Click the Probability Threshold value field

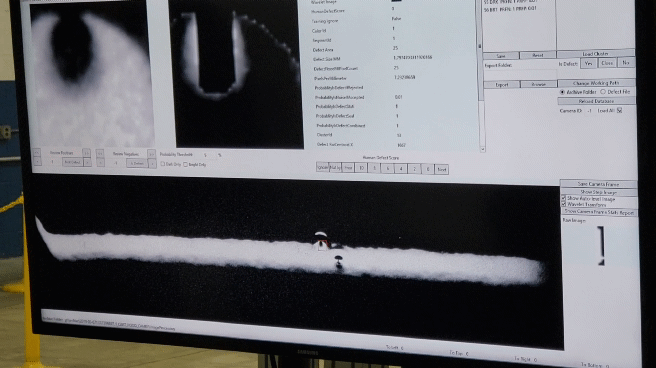click(206, 155)
